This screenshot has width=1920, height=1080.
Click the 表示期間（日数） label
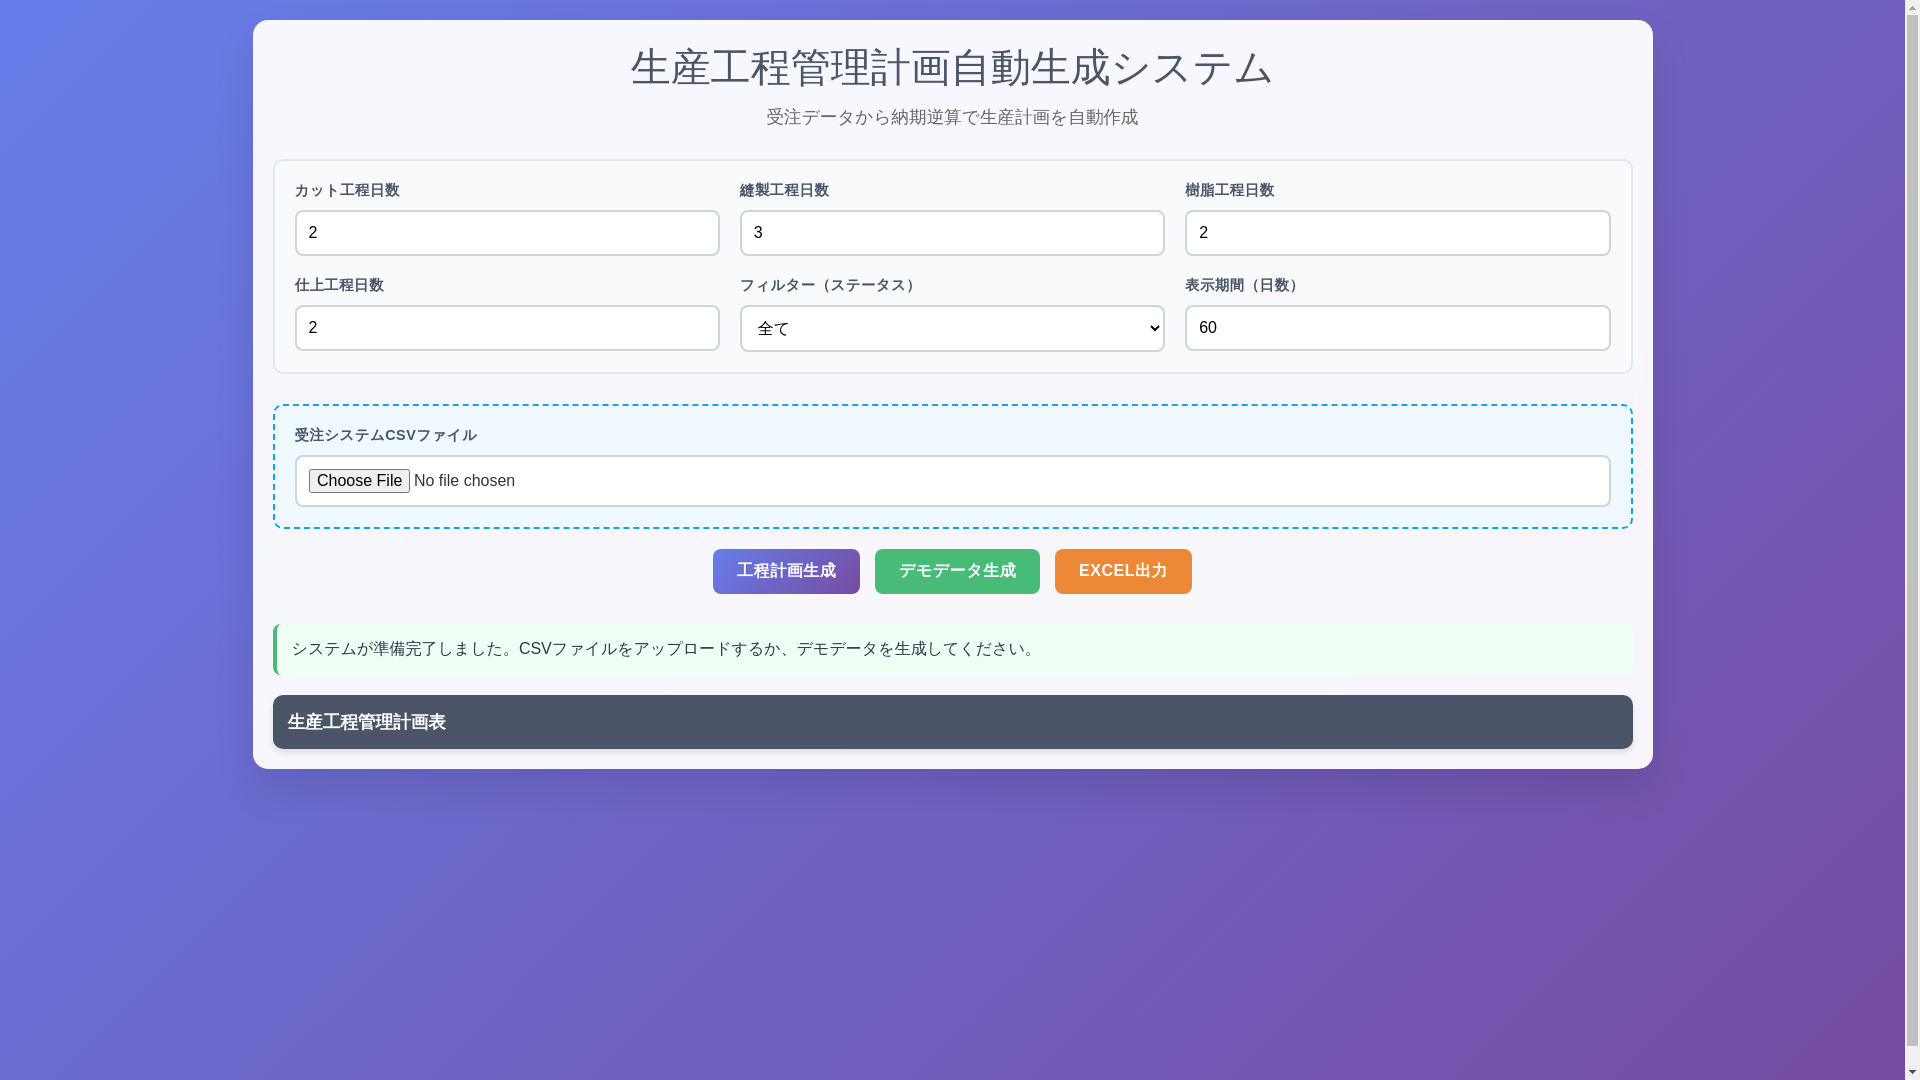coord(1244,285)
